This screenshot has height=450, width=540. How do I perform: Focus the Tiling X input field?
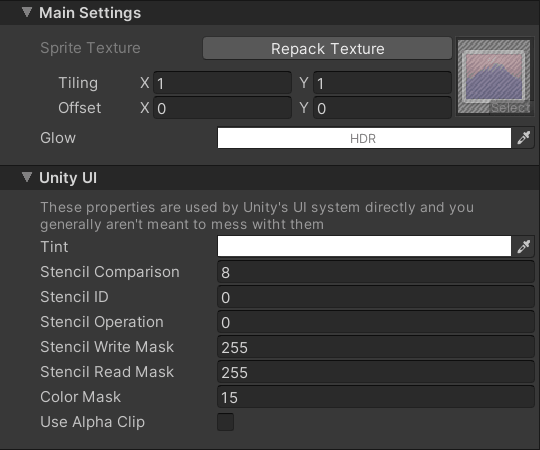click(222, 83)
